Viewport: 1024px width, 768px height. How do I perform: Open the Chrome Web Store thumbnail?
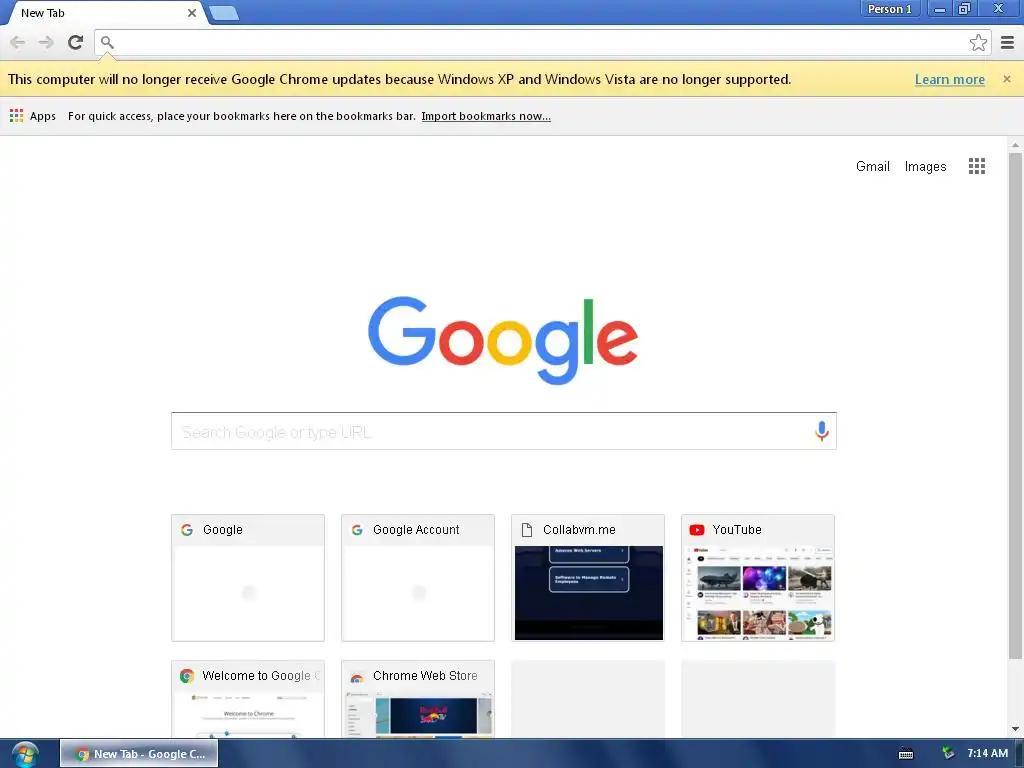(418, 699)
